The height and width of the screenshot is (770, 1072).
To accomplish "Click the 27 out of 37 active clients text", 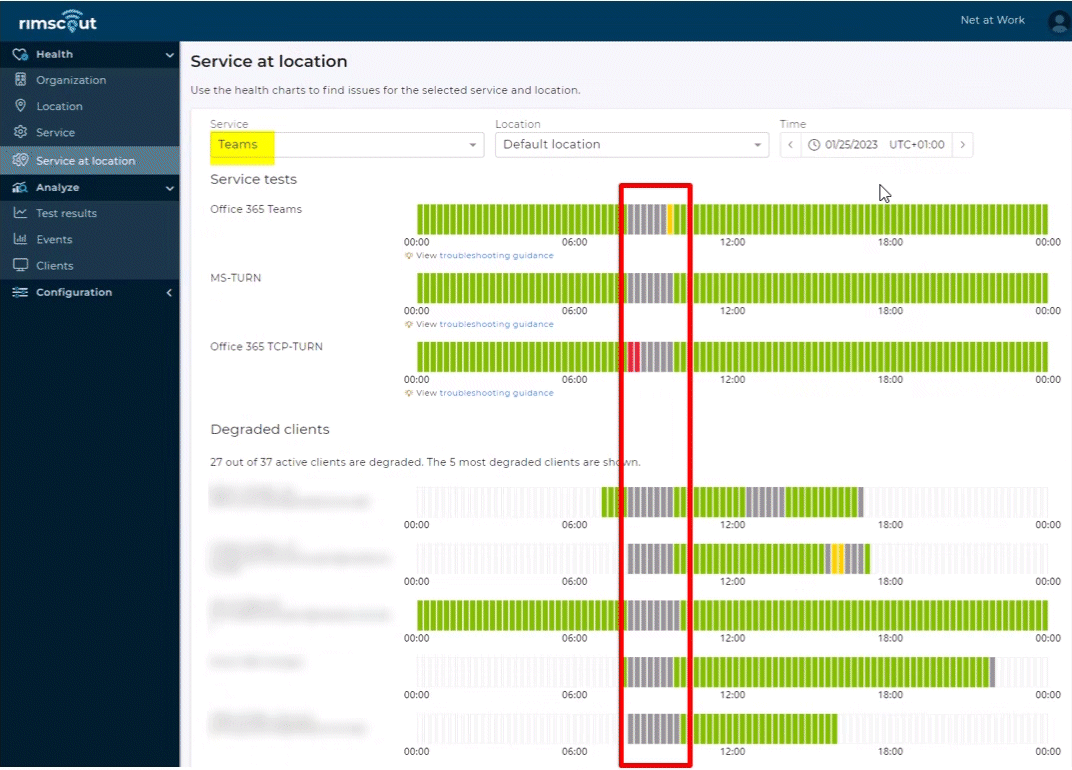I will 425,462.
